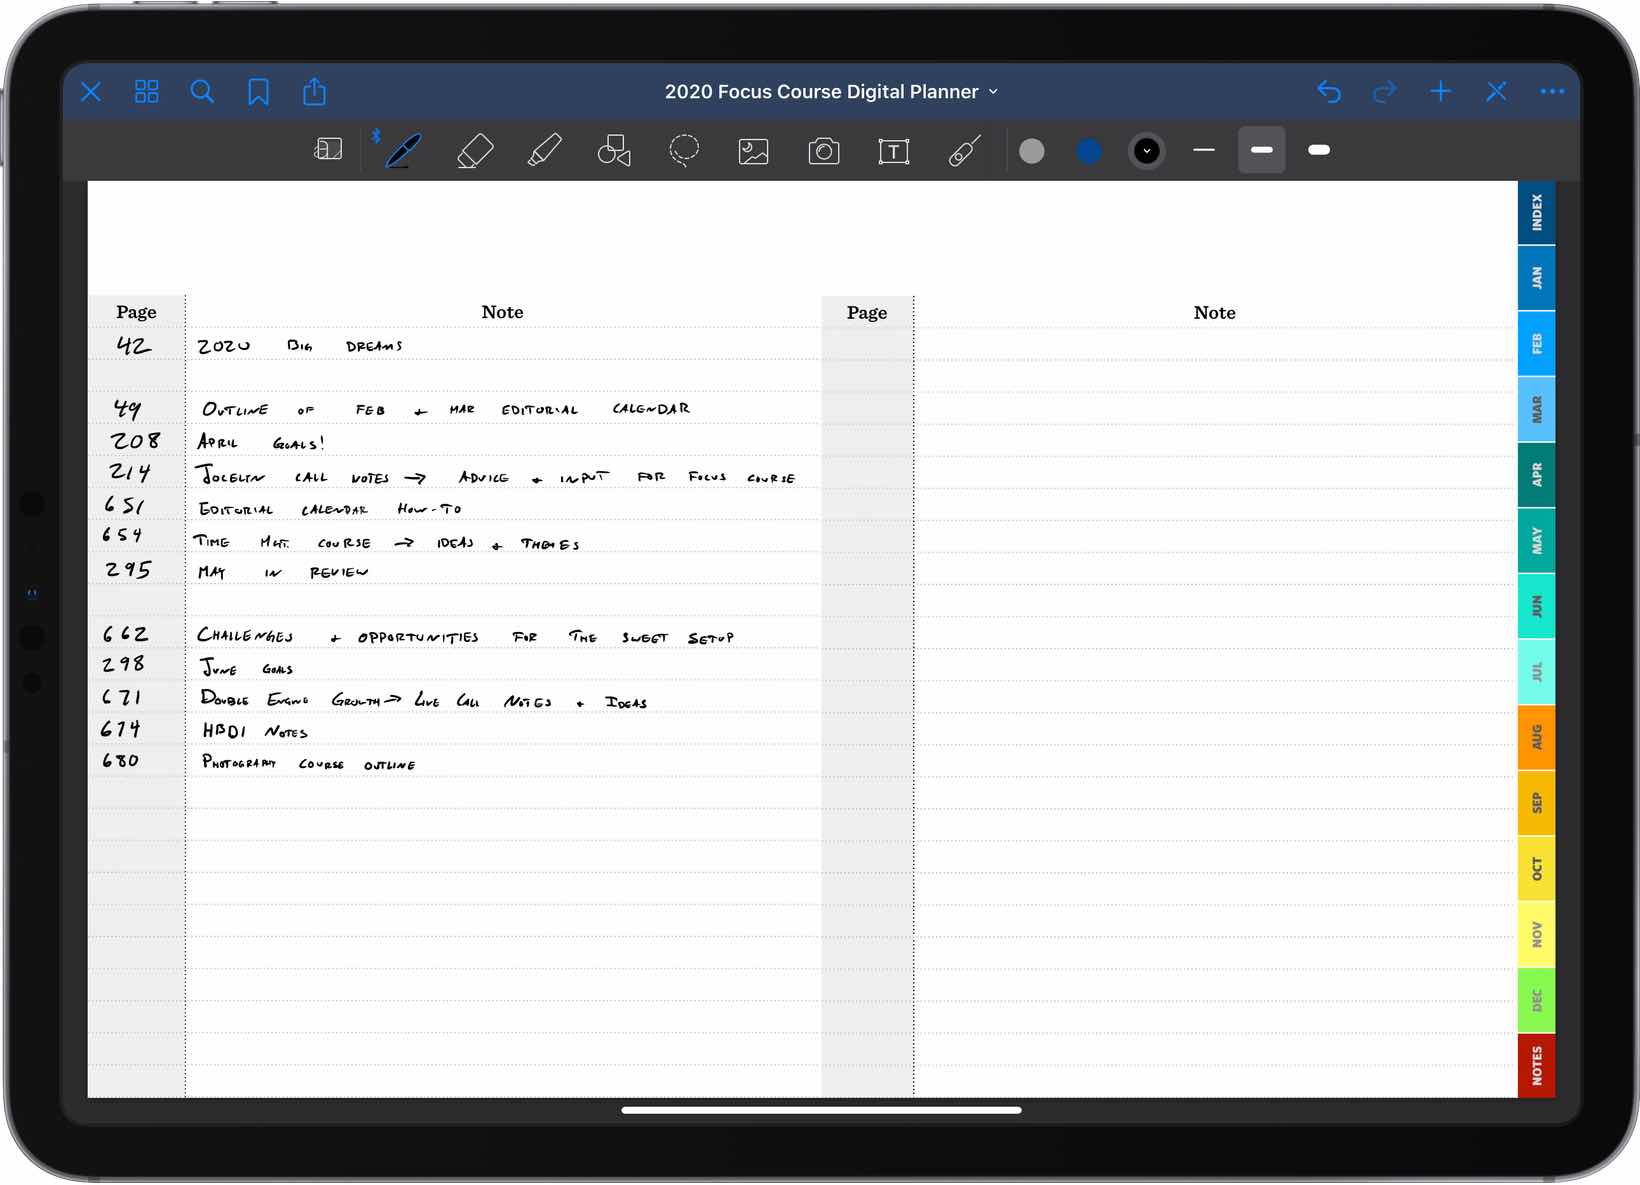Select the Pen tool

(403, 150)
